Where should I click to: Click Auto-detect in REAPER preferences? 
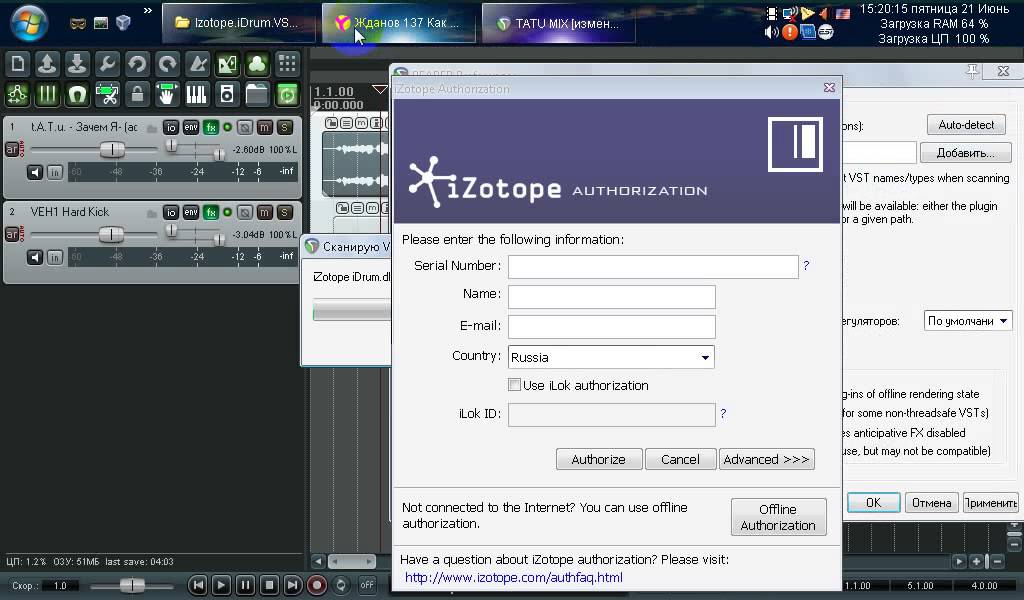pyautogui.click(x=966, y=125)
